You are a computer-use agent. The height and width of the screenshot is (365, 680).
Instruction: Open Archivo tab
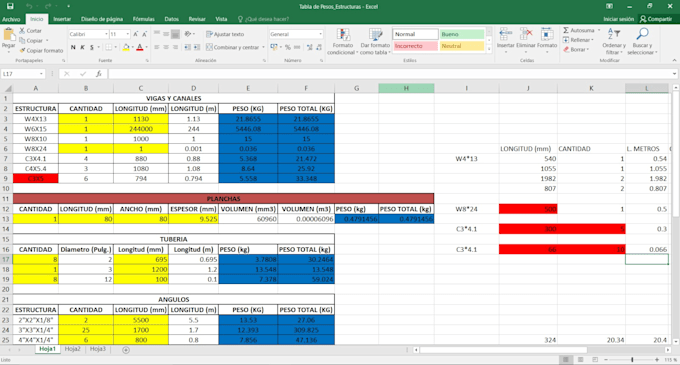point(11,19)
